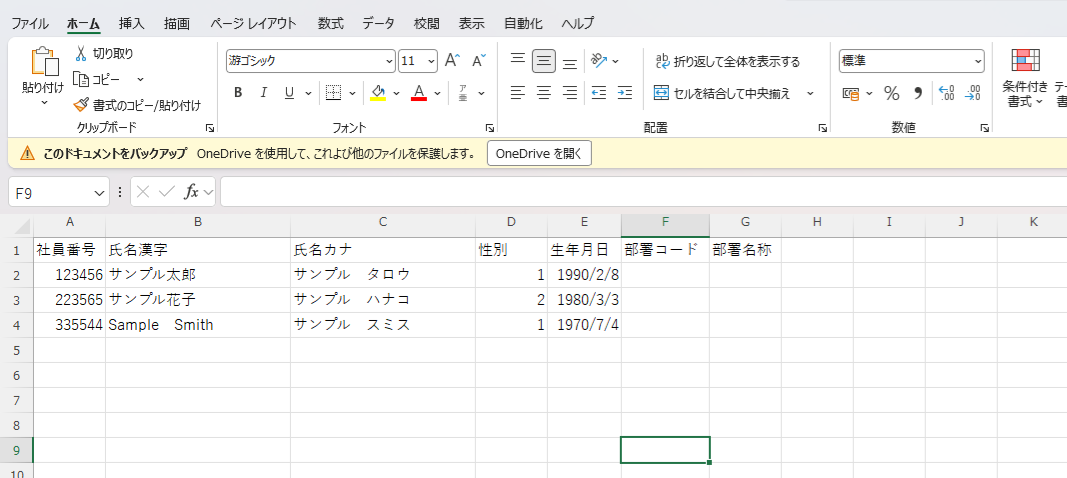The width and height of the screenshot is (1067, 478).
Task: Select cell B2 containing サンプル太郎
Action: (197, 275)
